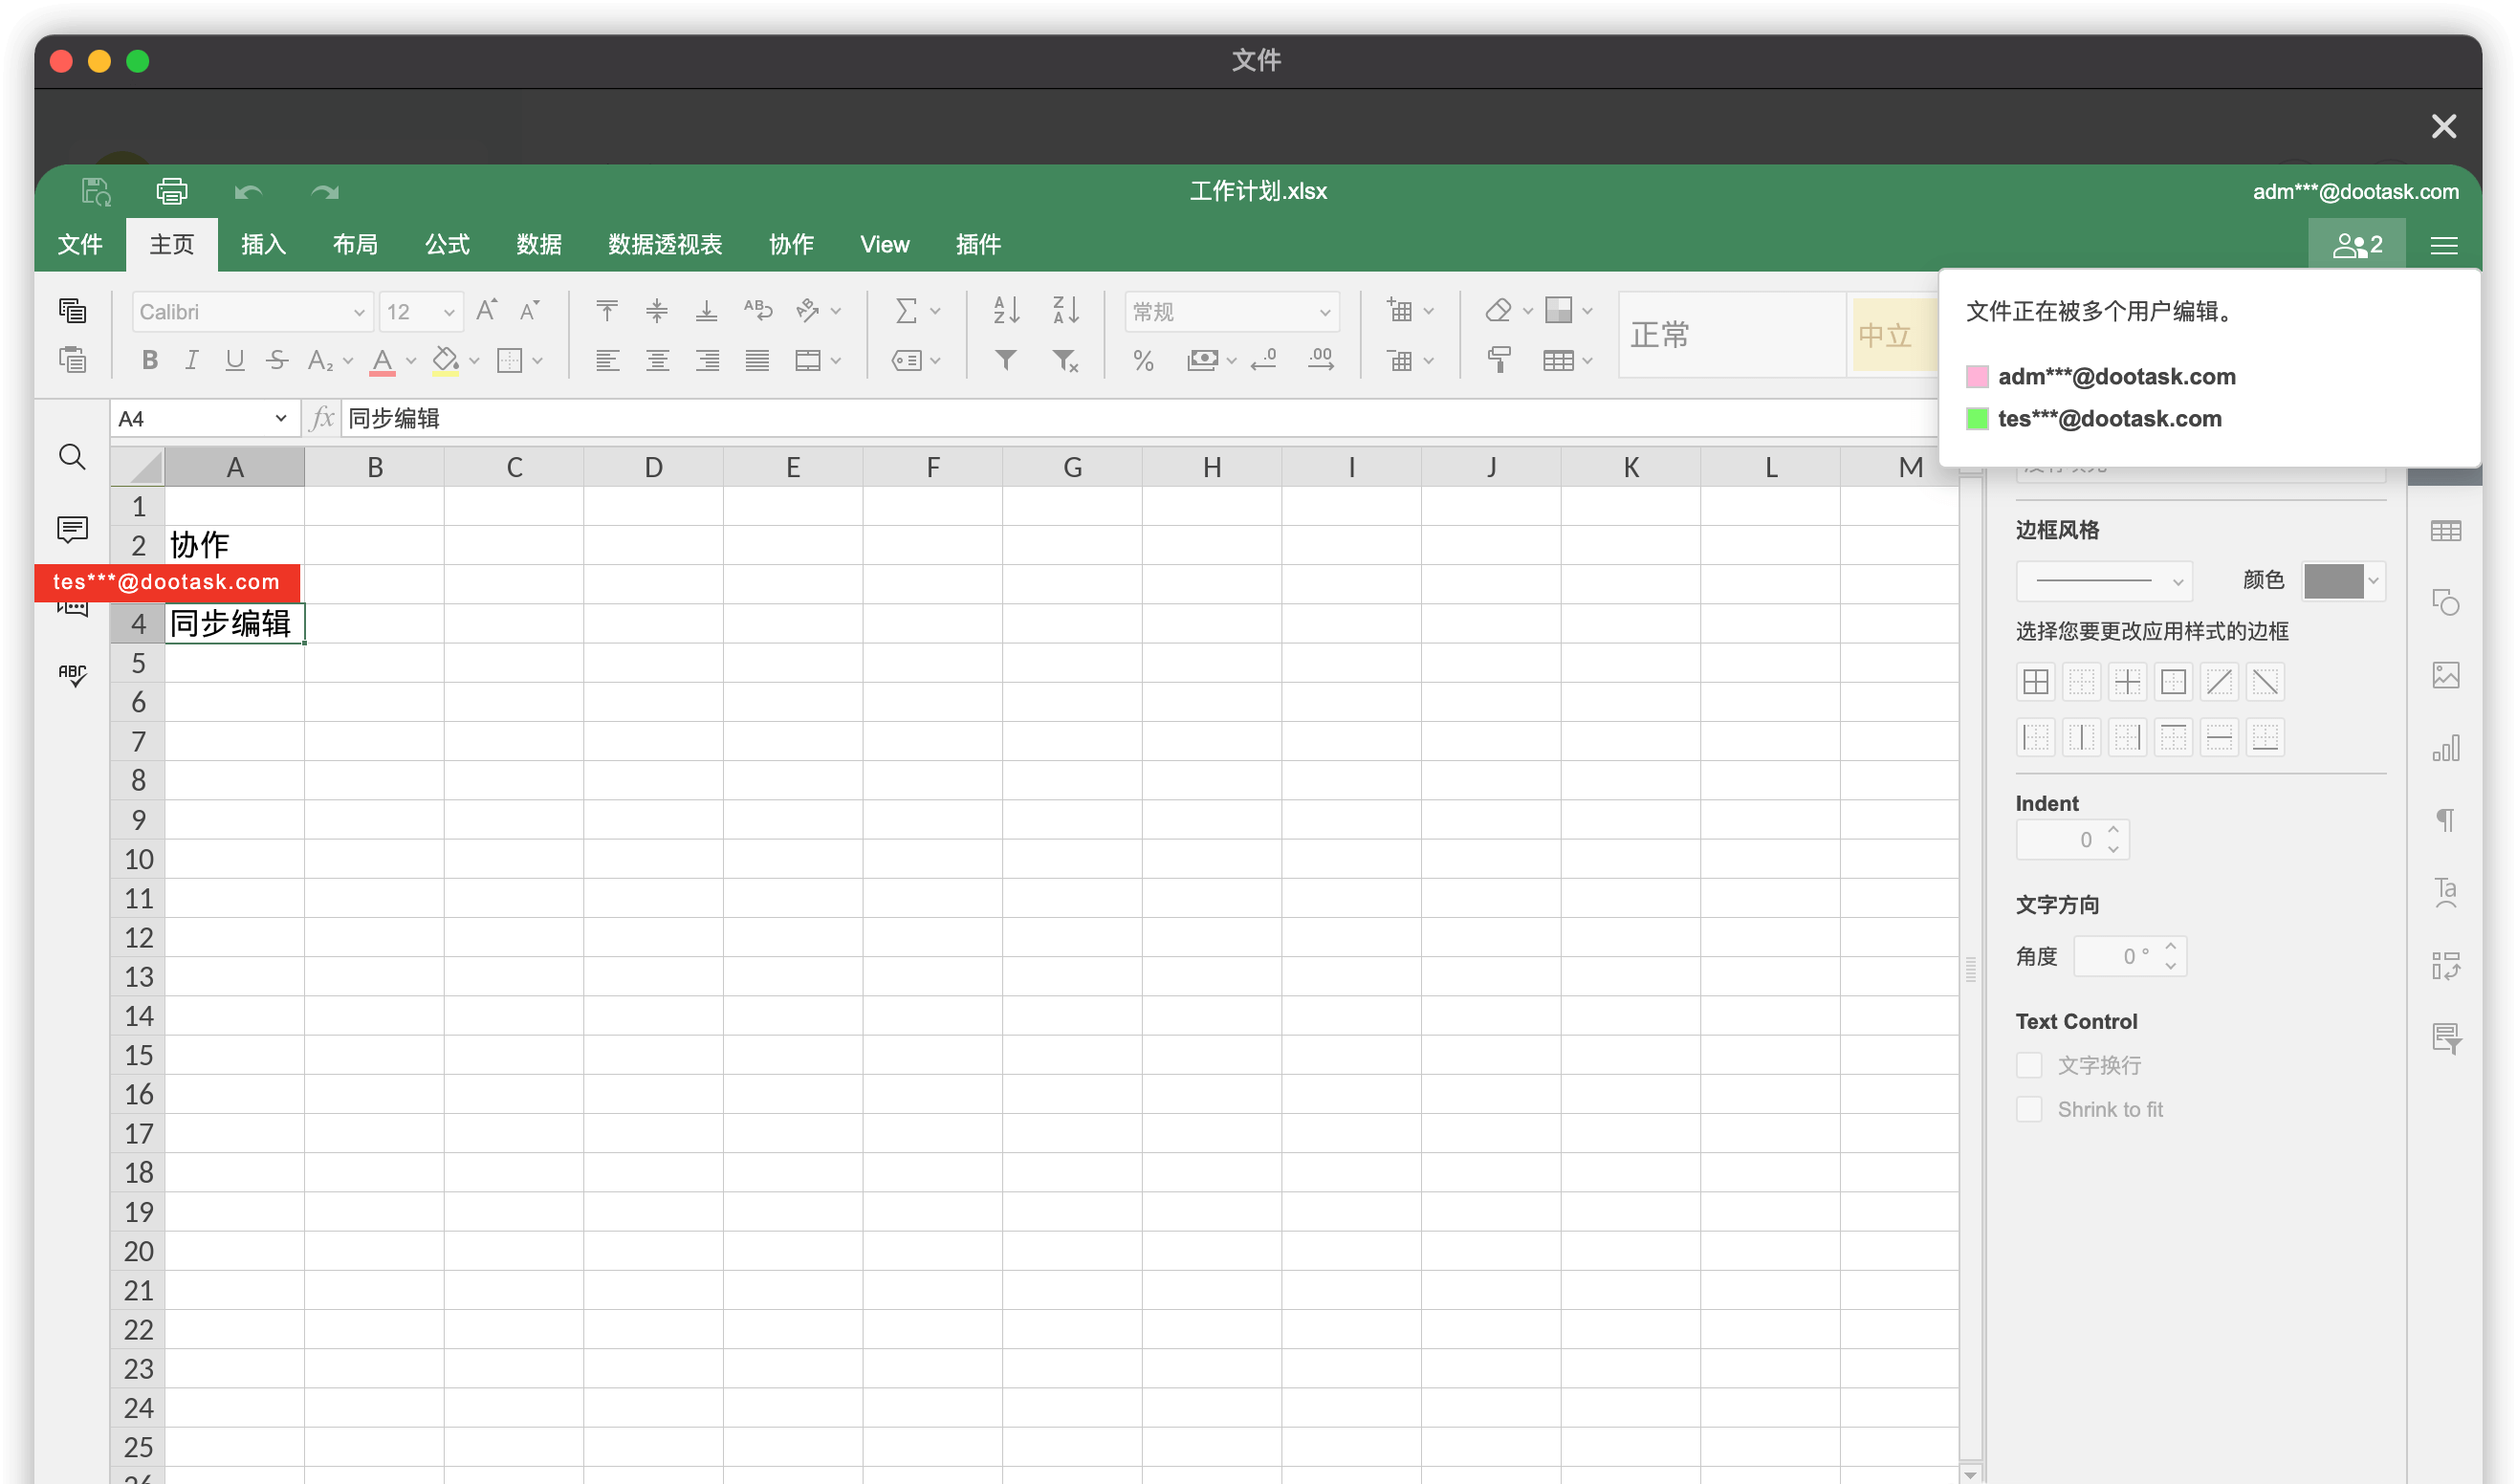Image resolution: width=2517 pixels, height=1484 pixels.
Task: Click the save file icon
Action: (96, 191)
